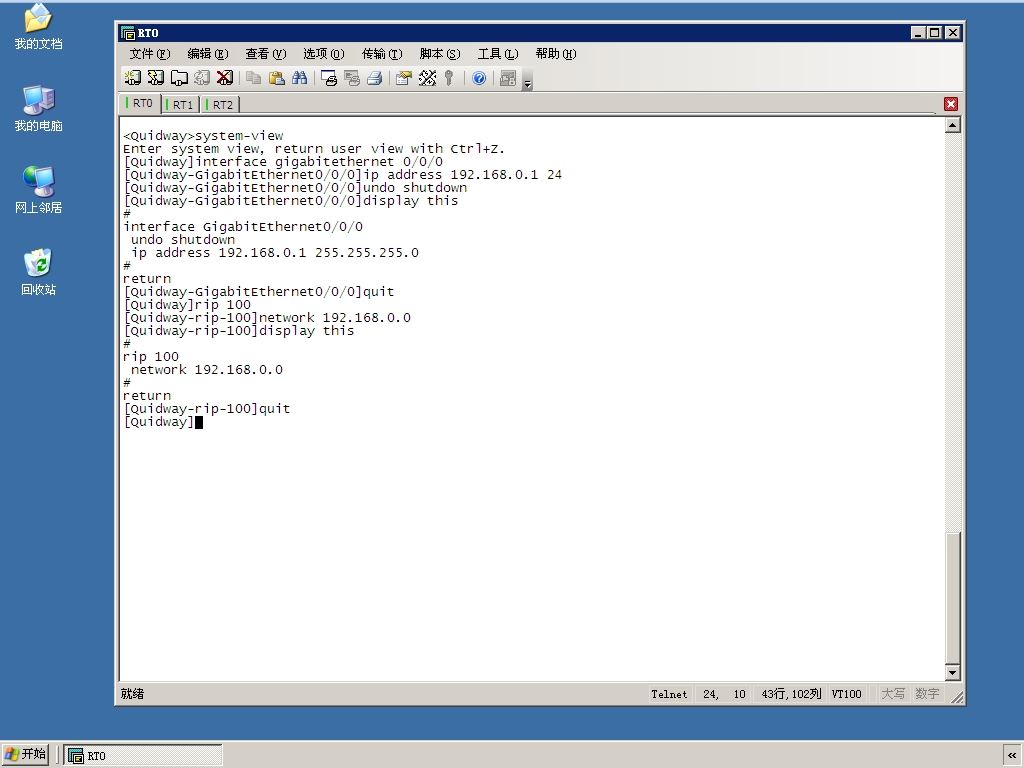
Task: Click the terminal scrollbar up arrow
Action: click(953, 125)
